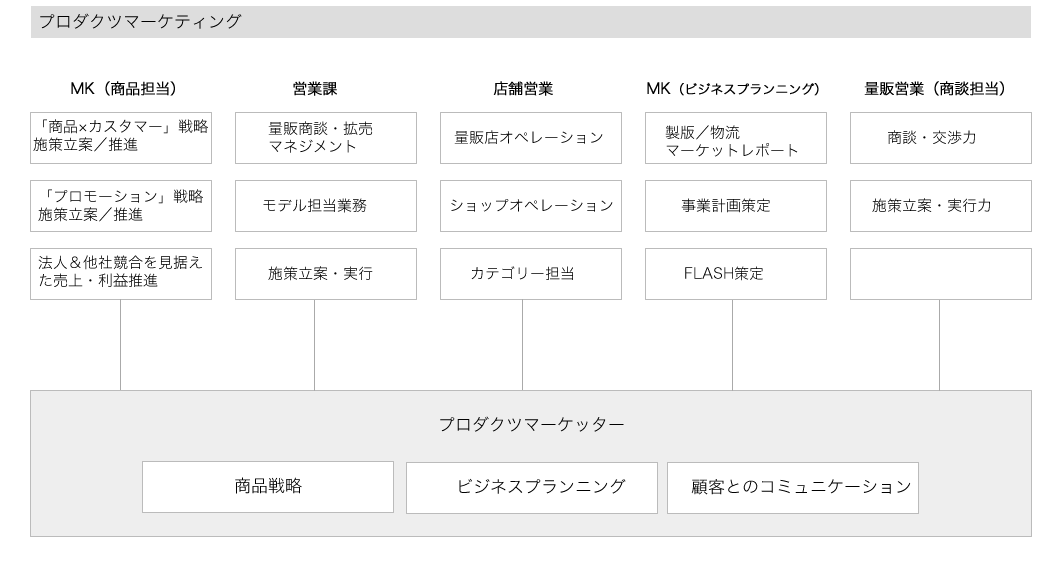Click the empty box under 量販営業
Viewport: 1054px width, 569px height.
point(940,273)
